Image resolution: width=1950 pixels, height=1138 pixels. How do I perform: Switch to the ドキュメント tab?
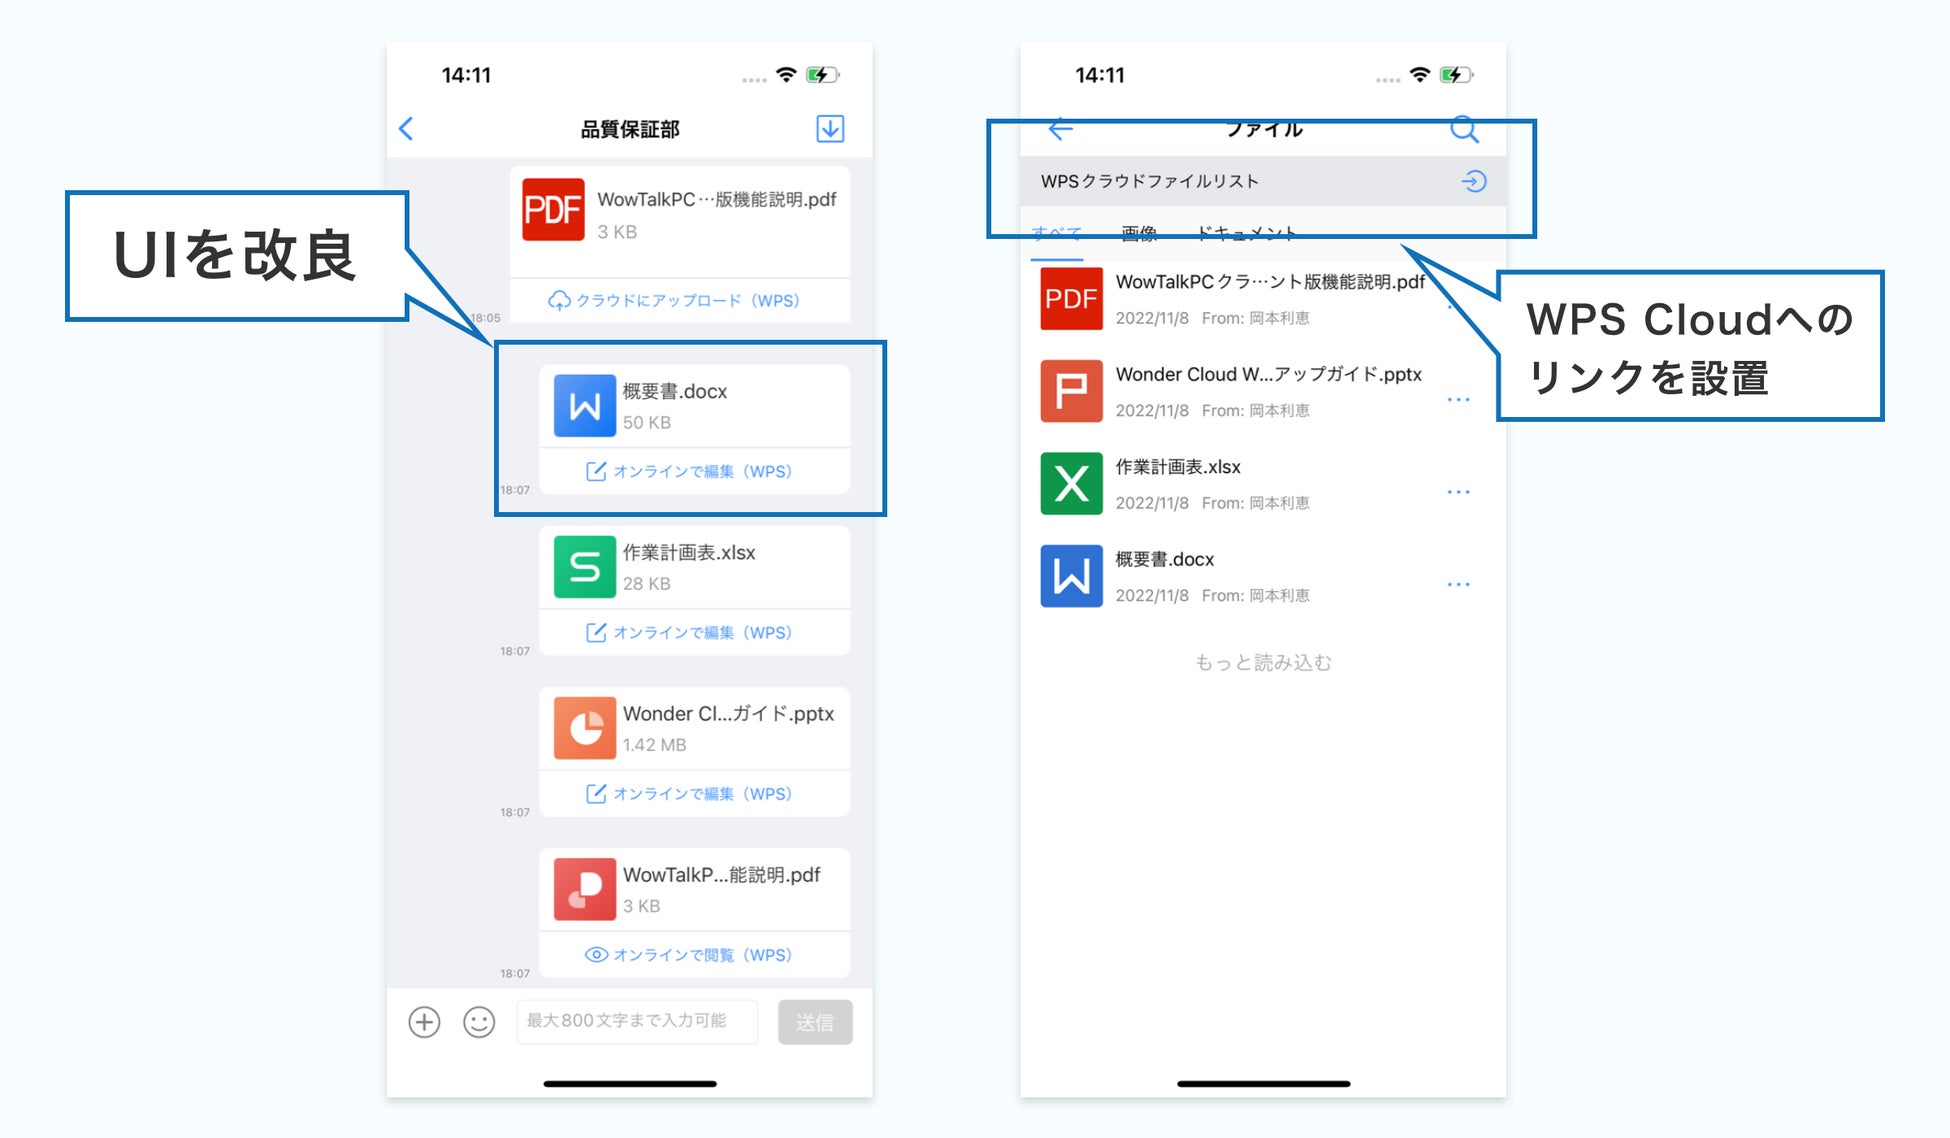coord(1246,234)
